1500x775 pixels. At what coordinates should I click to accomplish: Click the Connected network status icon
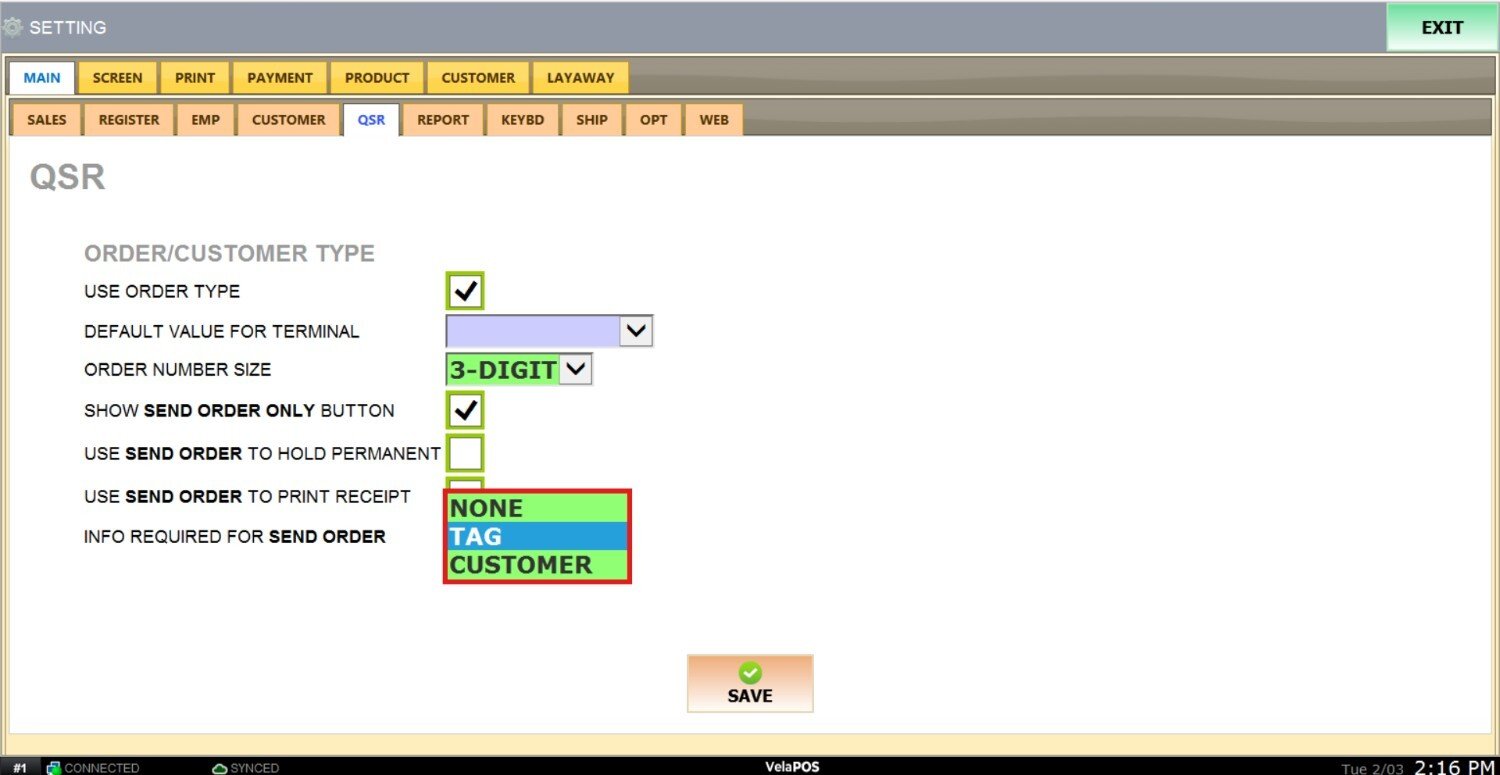pyautogui.click(x=54, y=768)
